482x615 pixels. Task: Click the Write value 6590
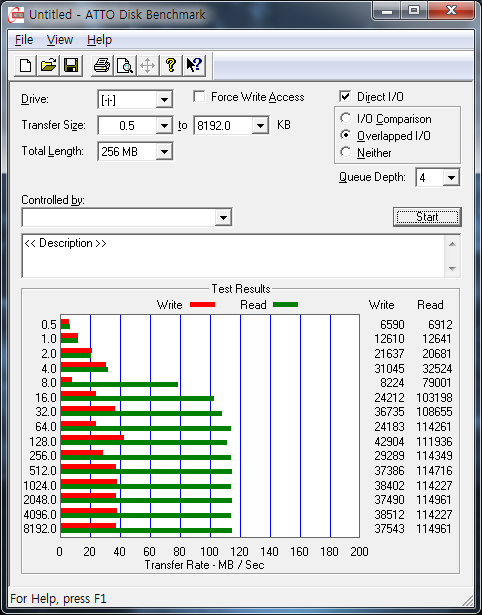coord(392,325)
